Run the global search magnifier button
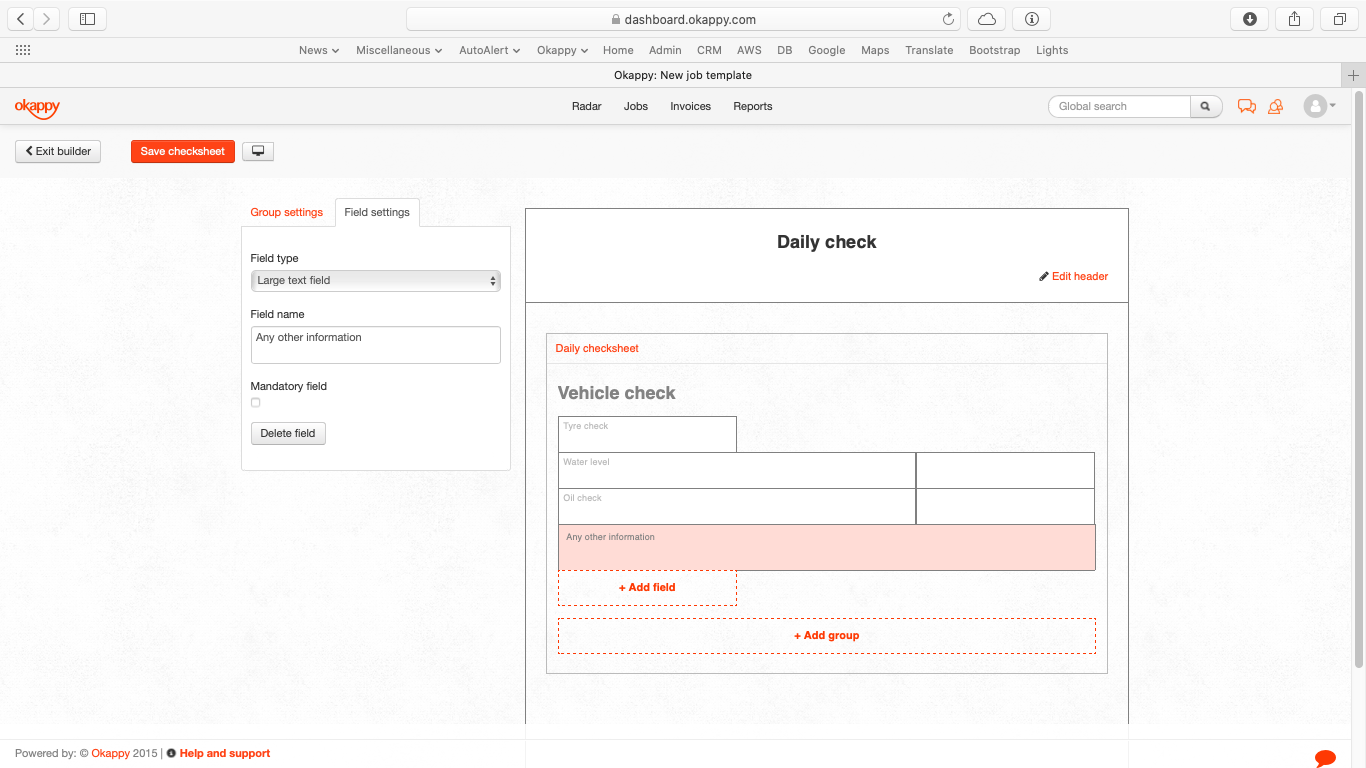 (x=1206, y=106)
